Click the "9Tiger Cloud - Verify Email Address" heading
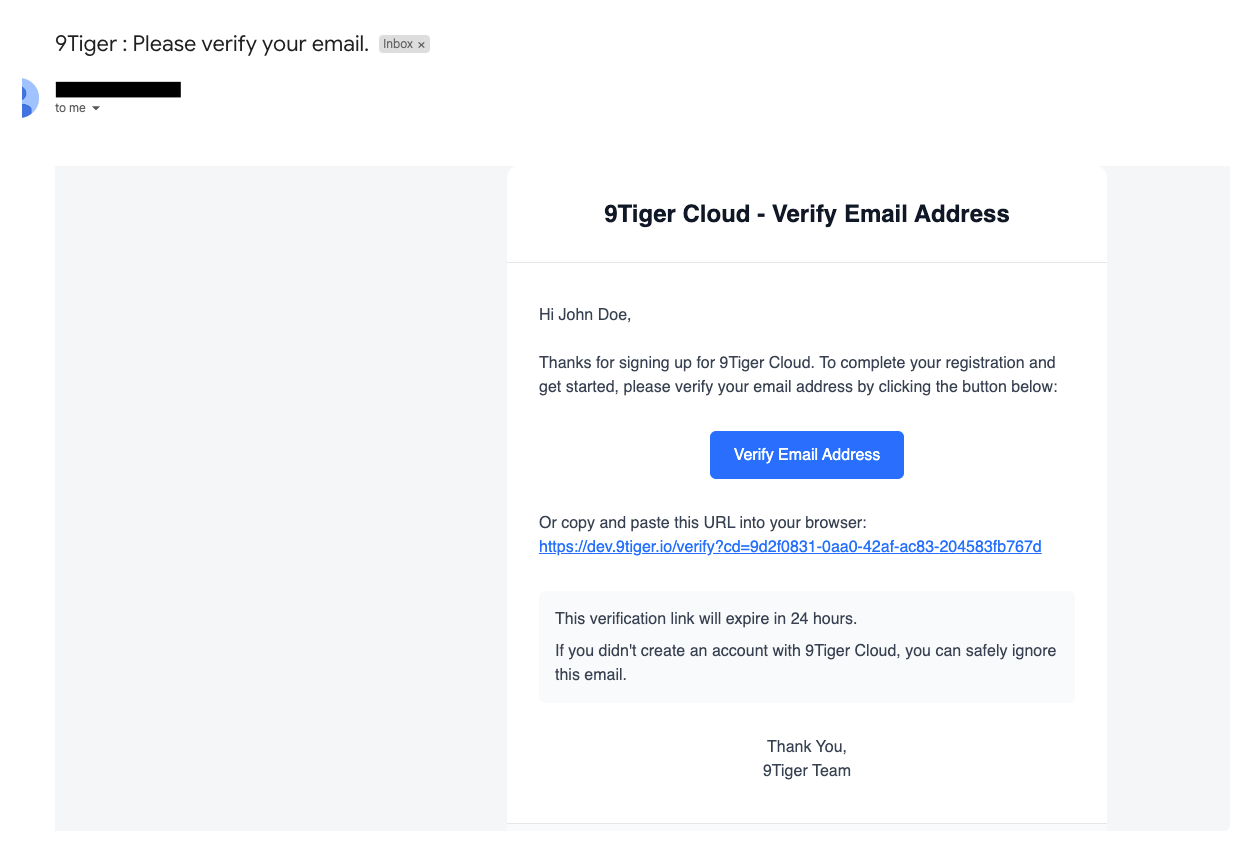Image resolution: width=1252 pixels, height=853 pixels. click(806, 214)
